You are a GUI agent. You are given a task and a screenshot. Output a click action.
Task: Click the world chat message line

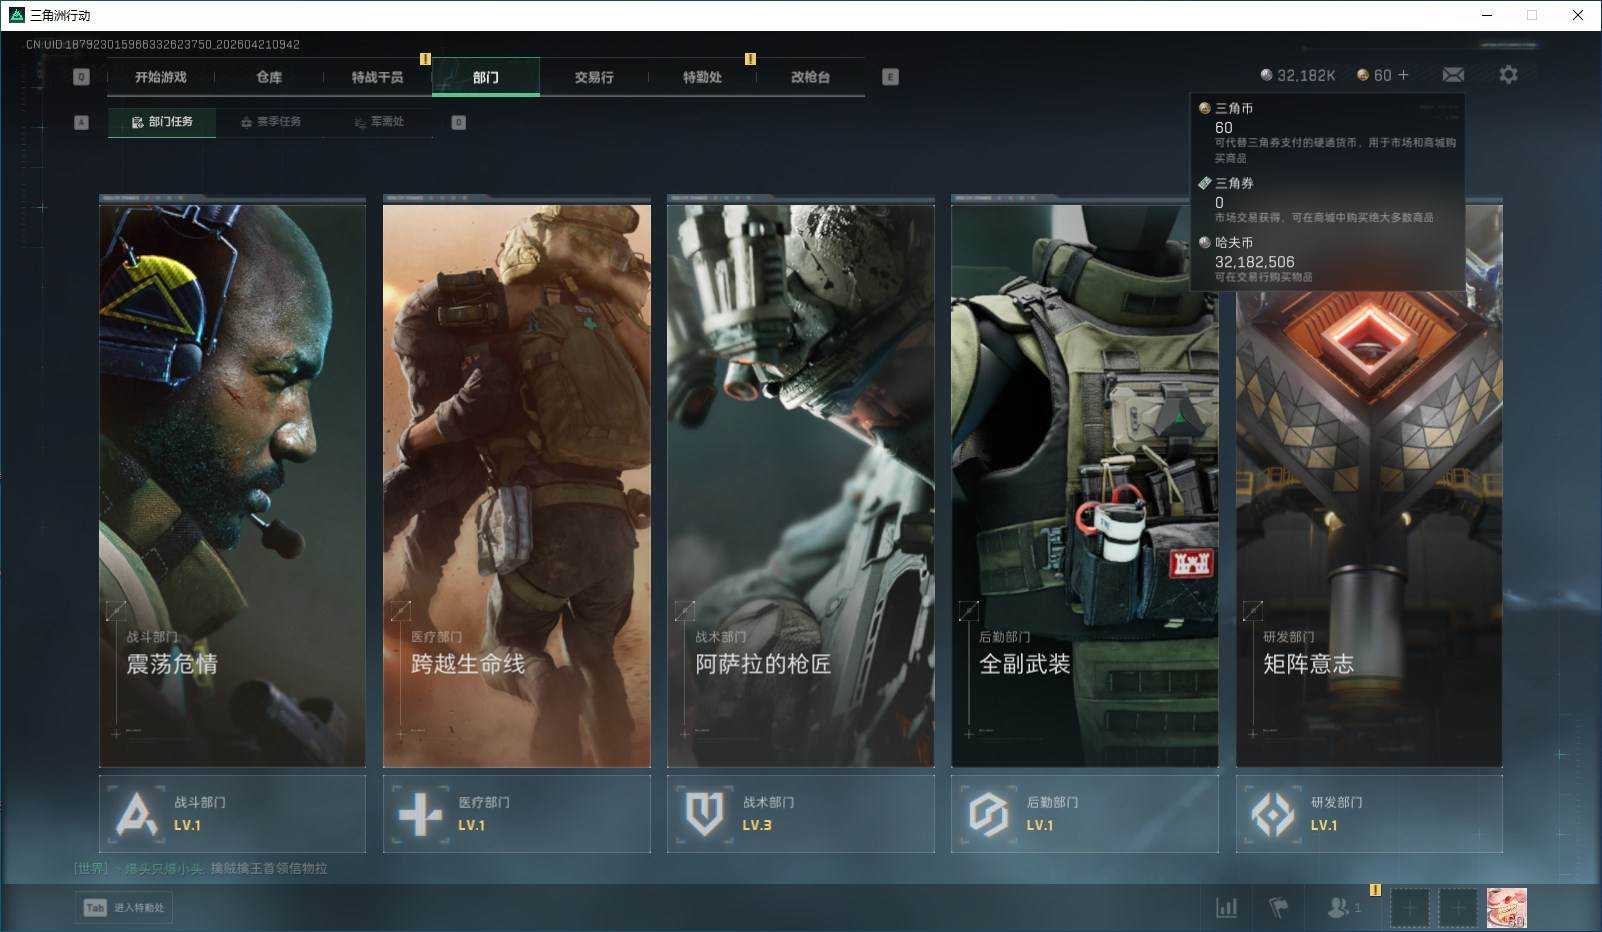point(201,868)
